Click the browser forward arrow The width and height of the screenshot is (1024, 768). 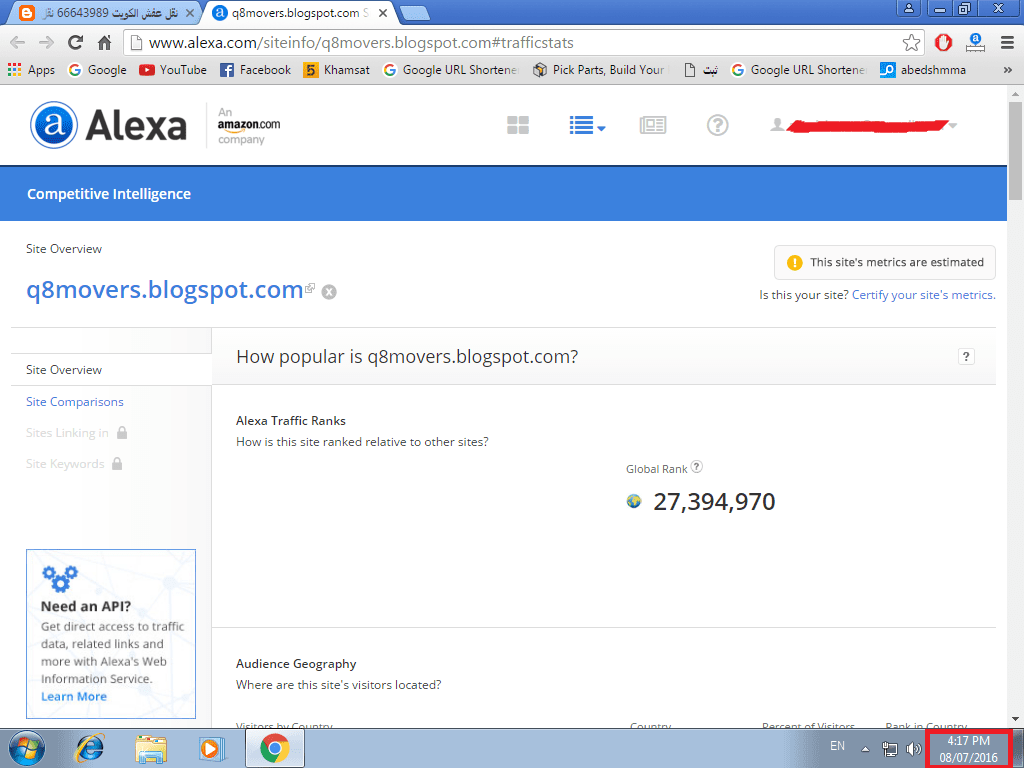(x=46, y=42)
